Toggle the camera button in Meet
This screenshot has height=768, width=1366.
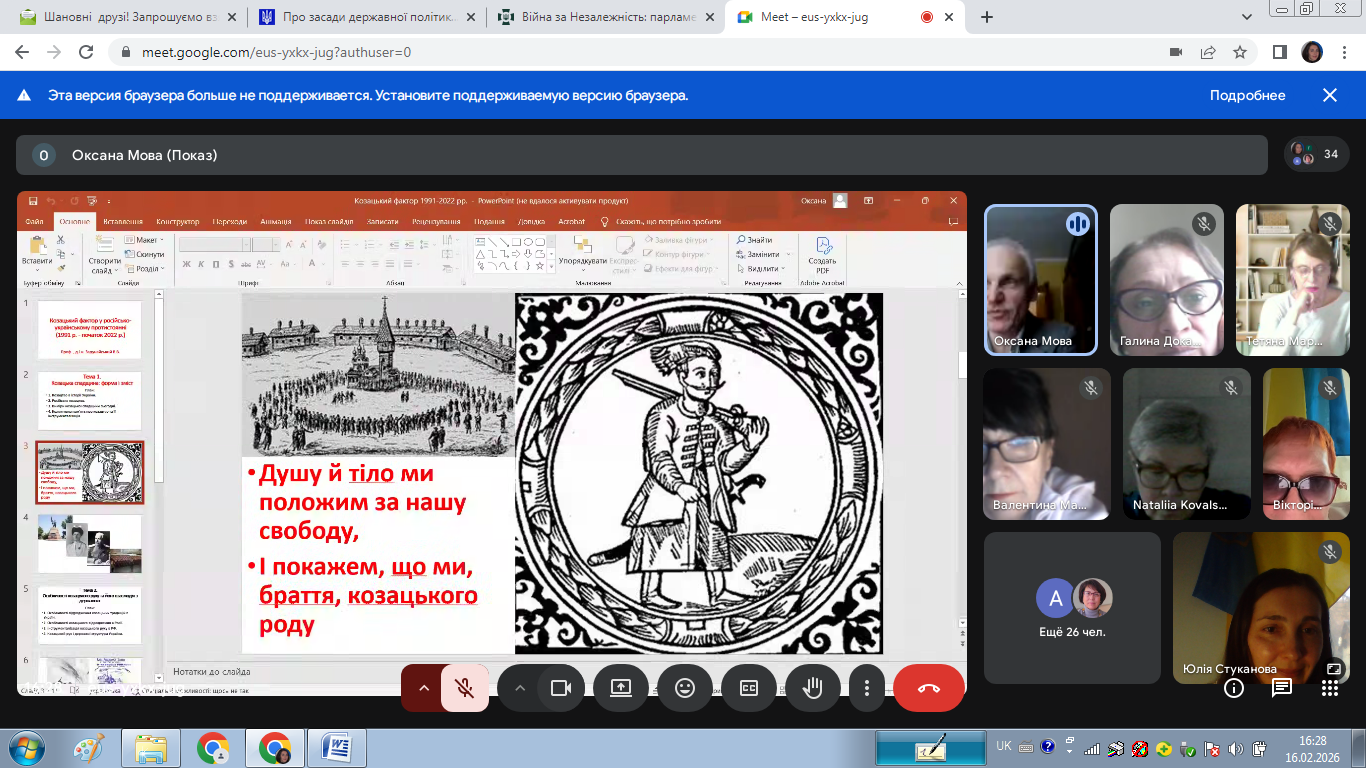[560, 688]
